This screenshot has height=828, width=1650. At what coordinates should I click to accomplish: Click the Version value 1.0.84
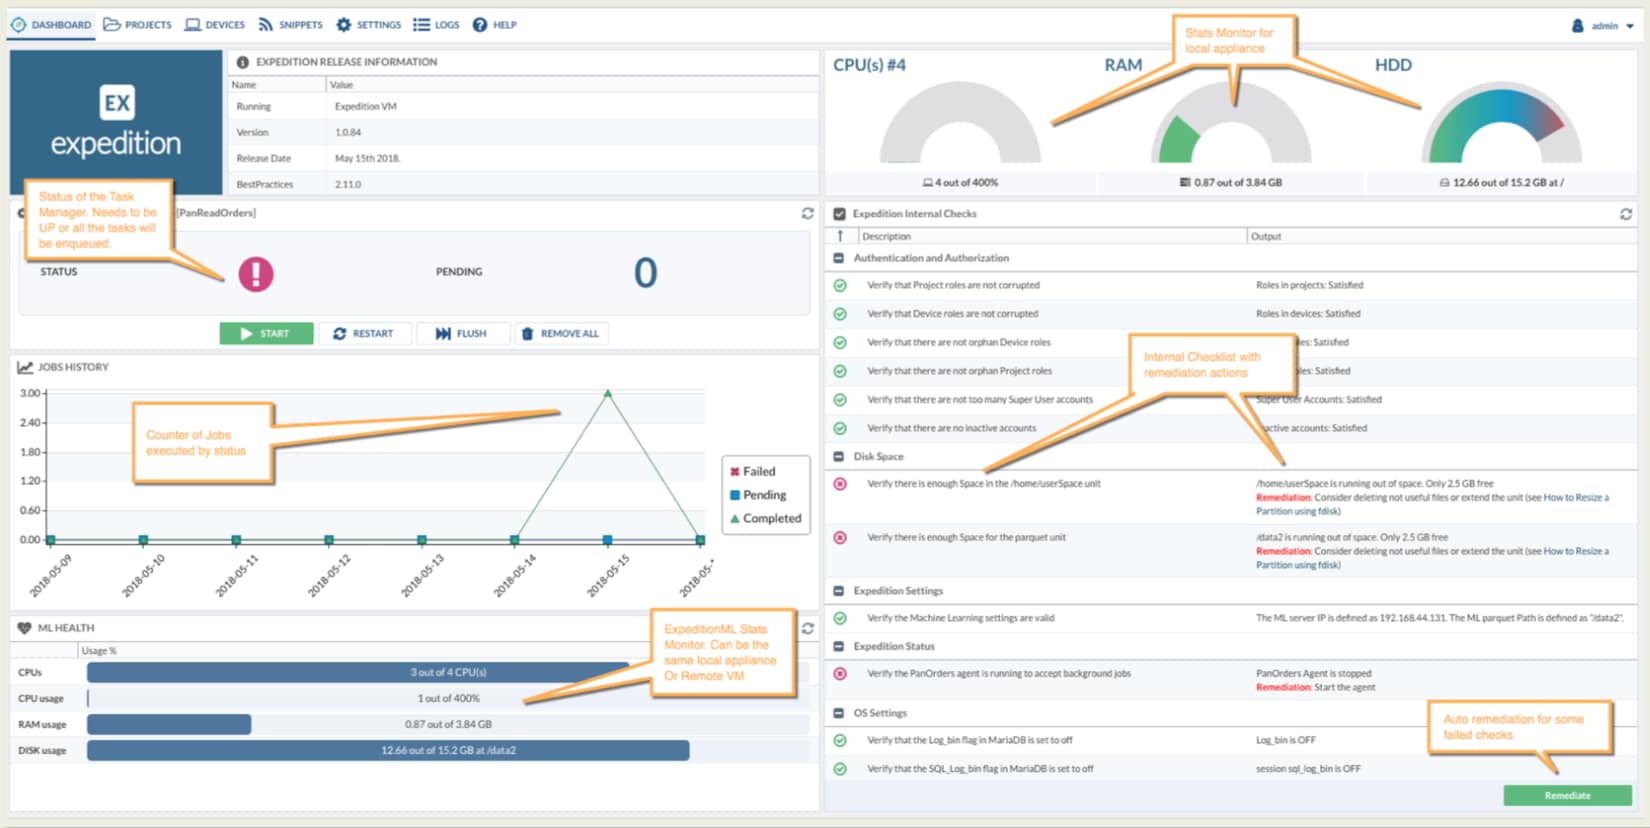[x=348, y=132]
